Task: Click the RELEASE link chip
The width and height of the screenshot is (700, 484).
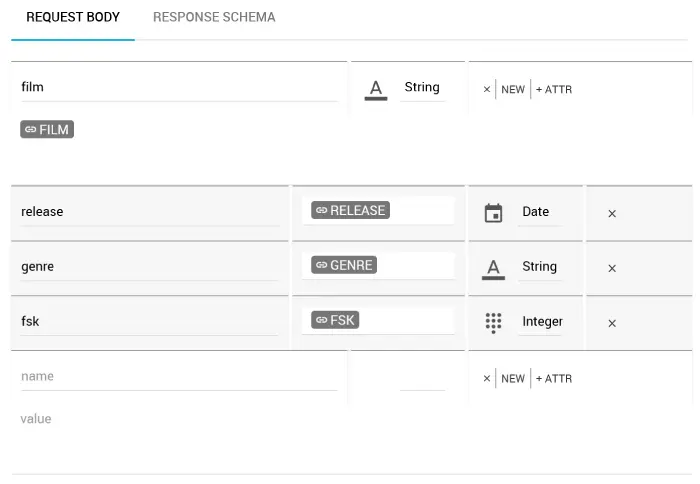Action: (350, 210)
